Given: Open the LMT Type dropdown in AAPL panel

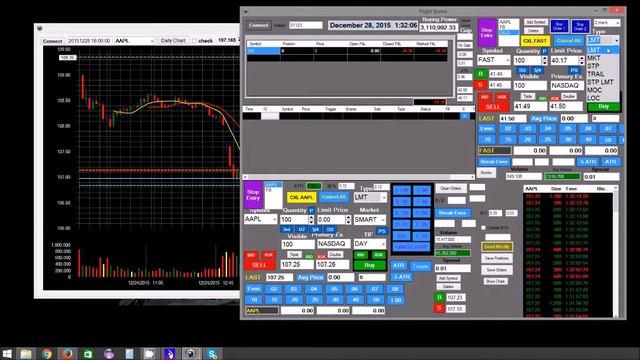Looking at the screenshot, I should pos(384,197).
